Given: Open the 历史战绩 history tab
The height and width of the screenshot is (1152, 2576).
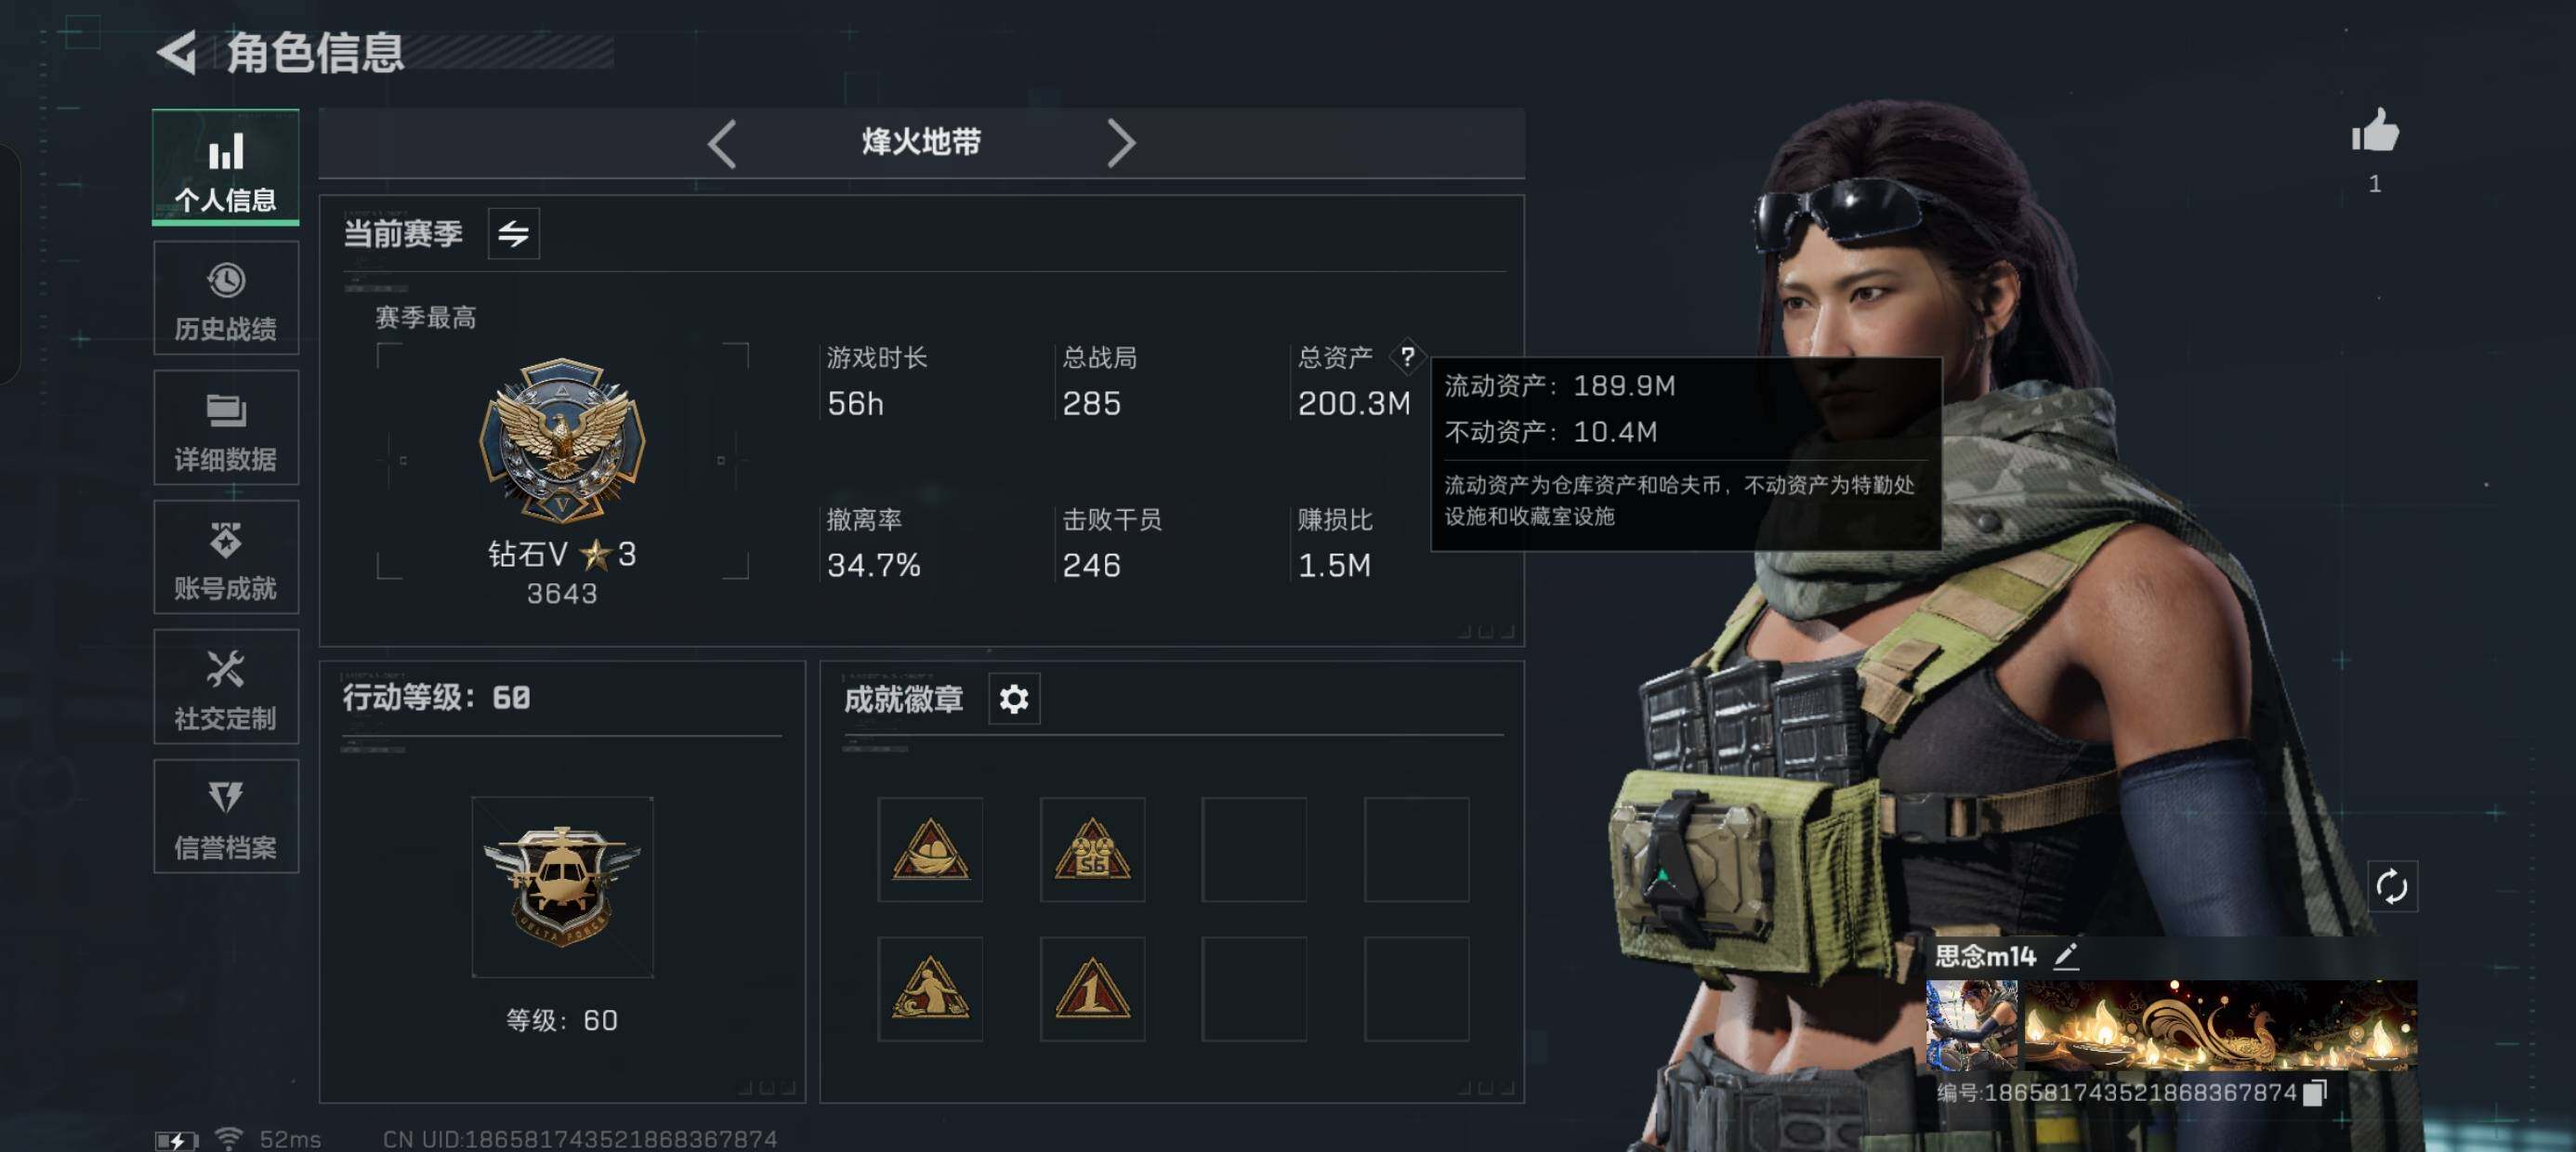Looking at the screenshot, I should [226, 298].
